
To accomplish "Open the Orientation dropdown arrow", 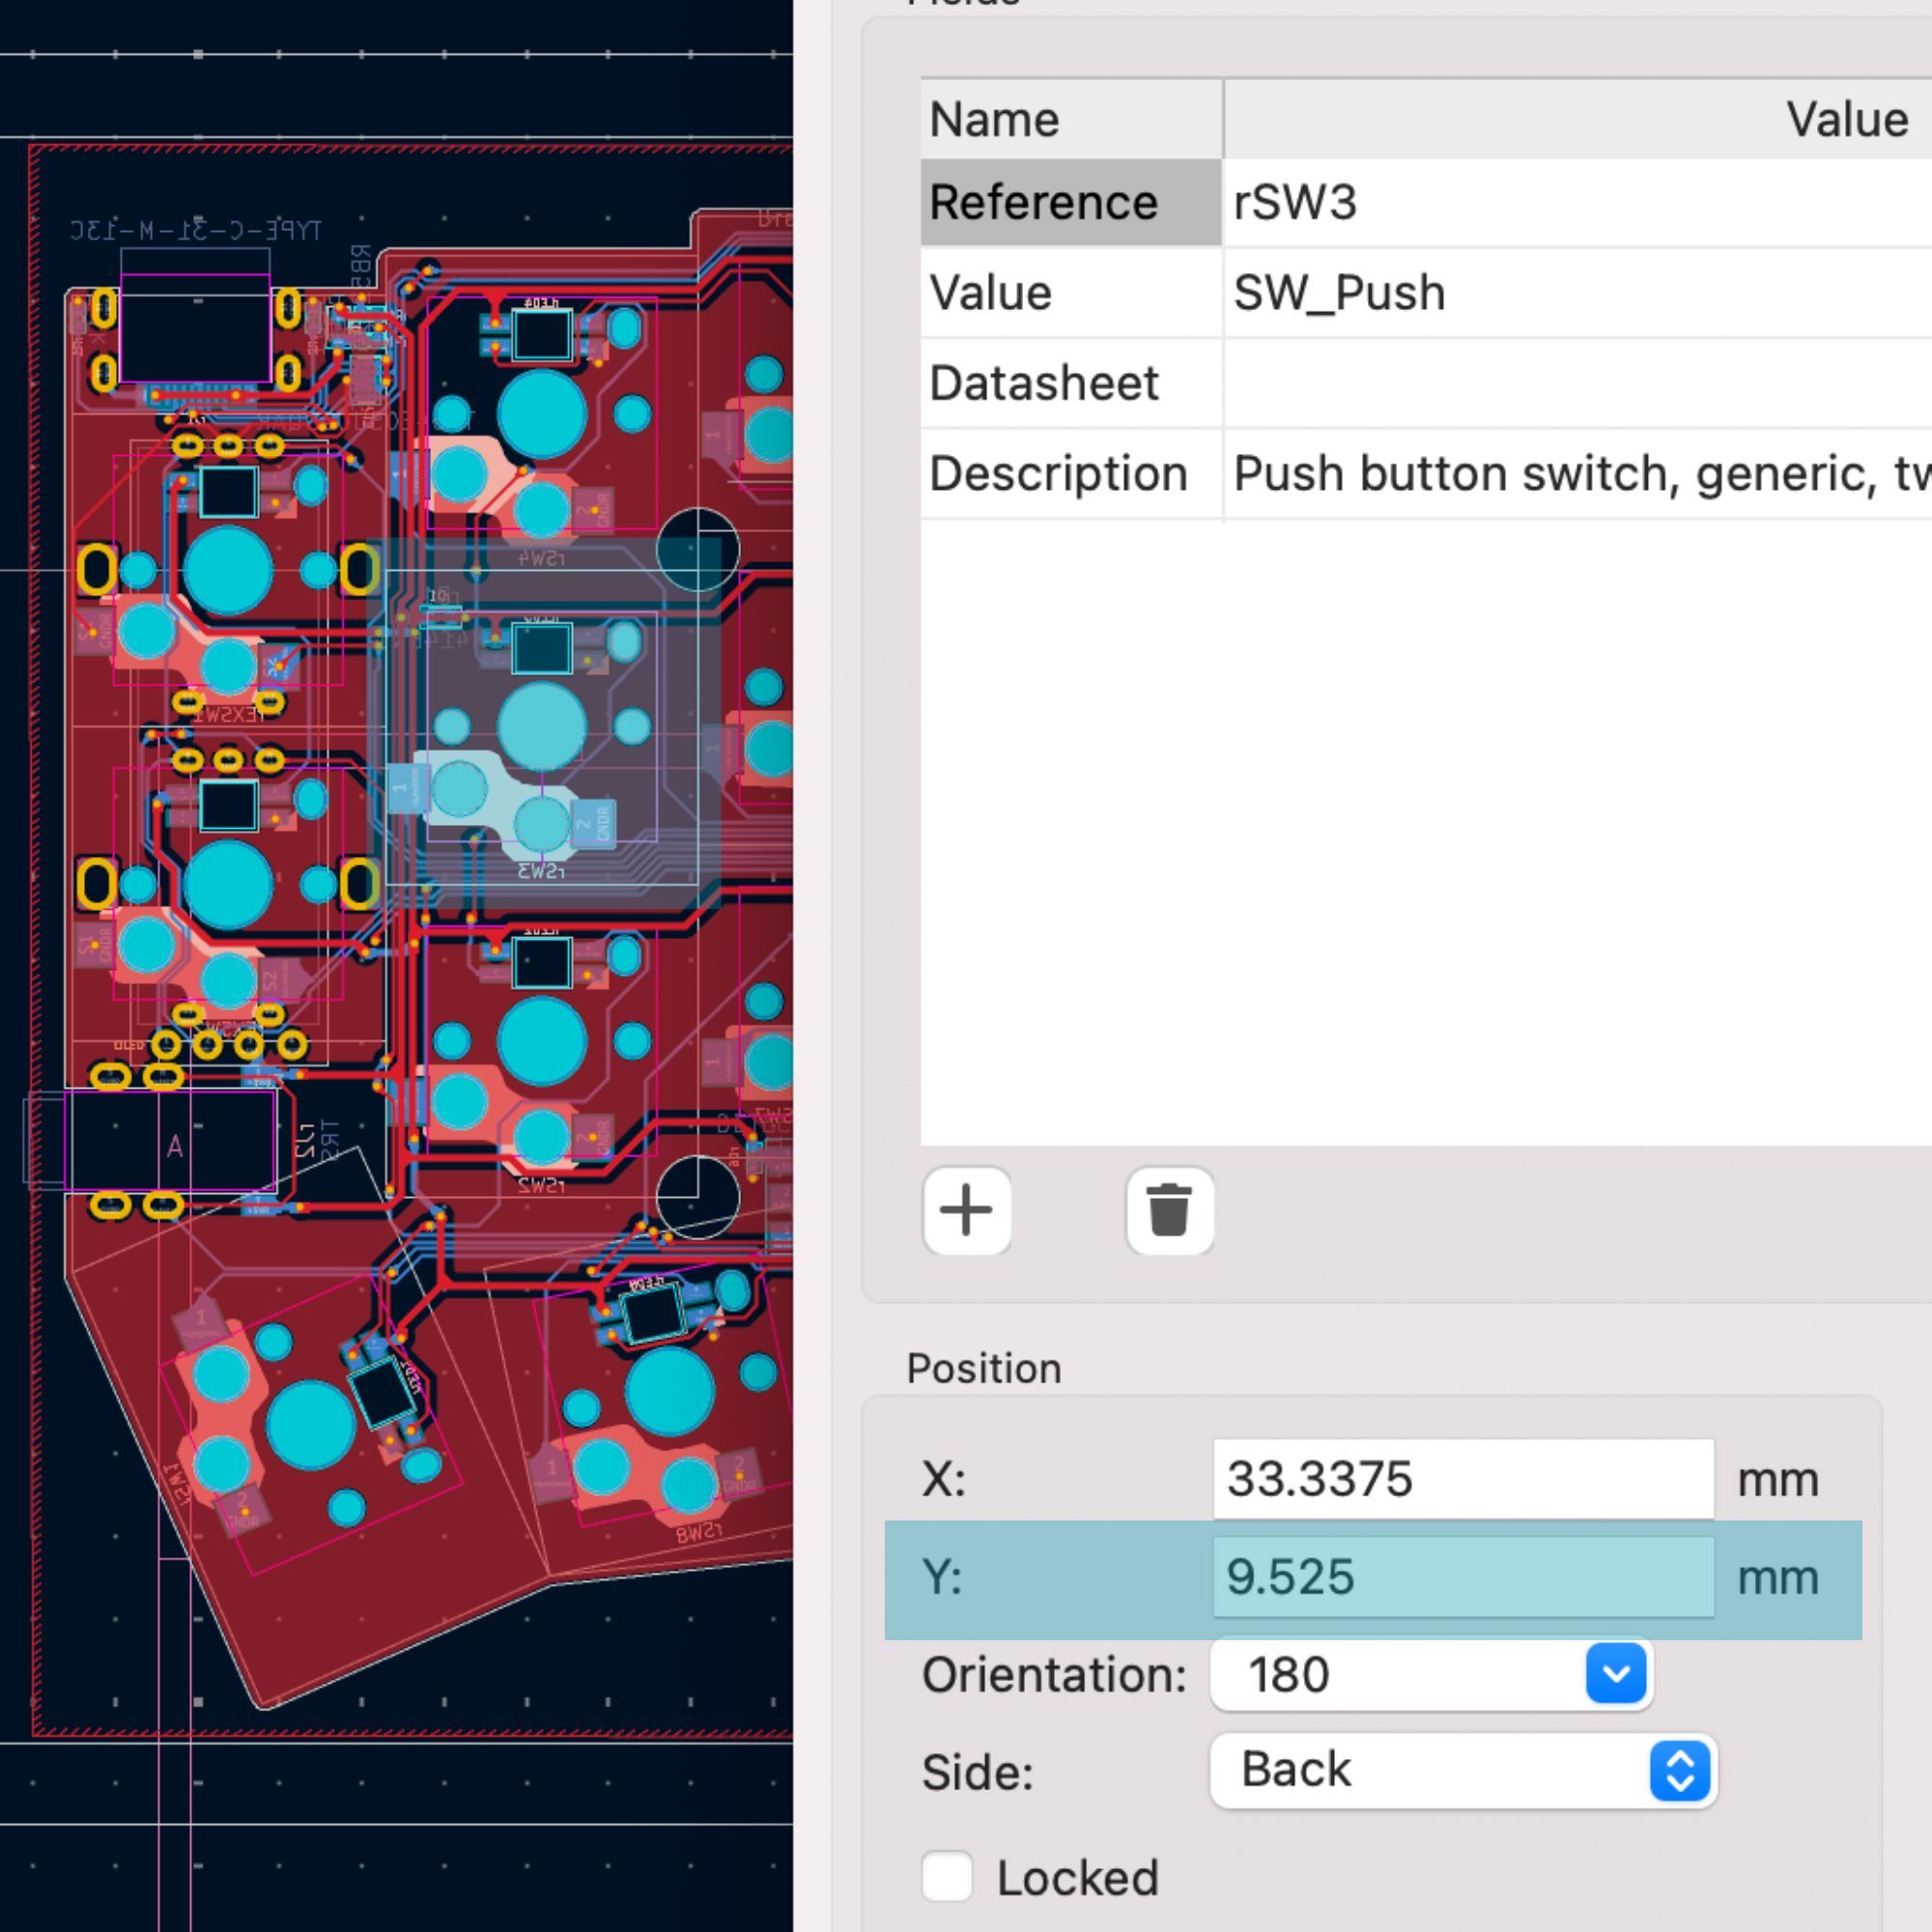I will point(1615,1674).
